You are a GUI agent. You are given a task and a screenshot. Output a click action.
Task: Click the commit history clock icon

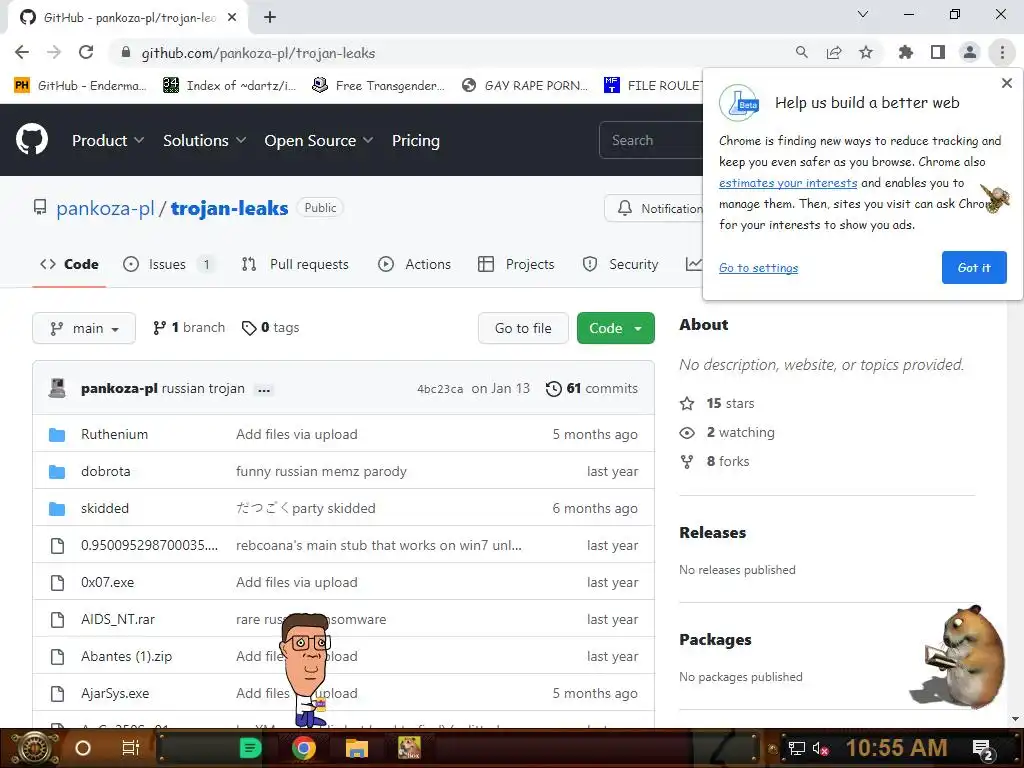pos(553,389)
